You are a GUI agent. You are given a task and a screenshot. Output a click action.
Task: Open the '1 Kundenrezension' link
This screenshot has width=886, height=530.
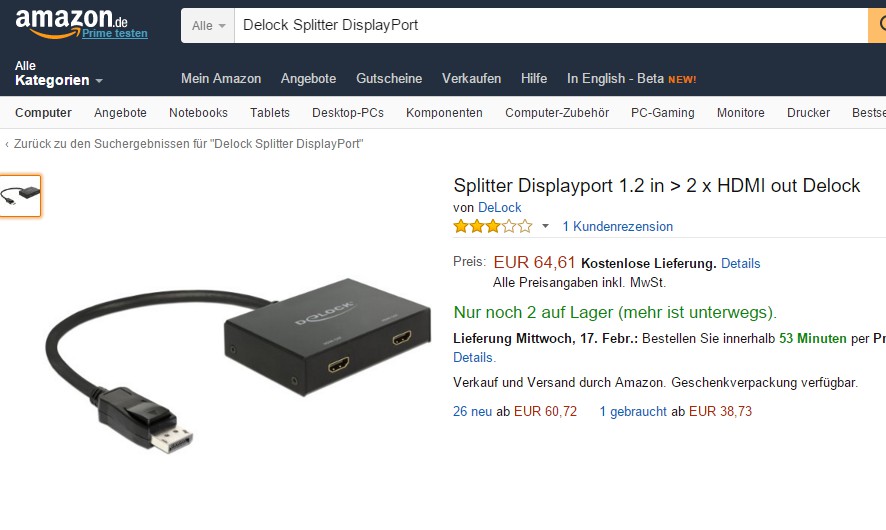click(617, 227)
